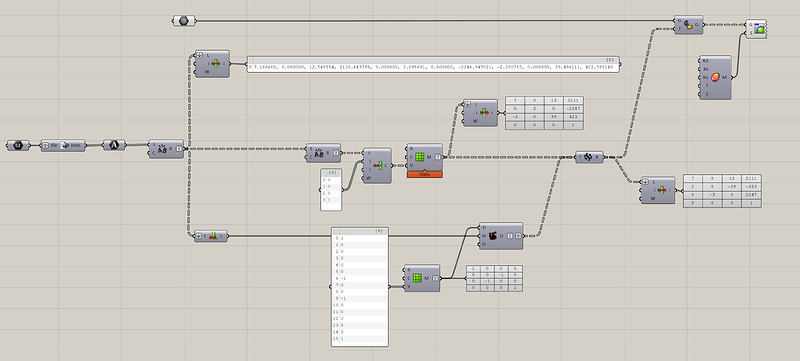Select cell 2111 in upper matrix display

pos(573,100)
